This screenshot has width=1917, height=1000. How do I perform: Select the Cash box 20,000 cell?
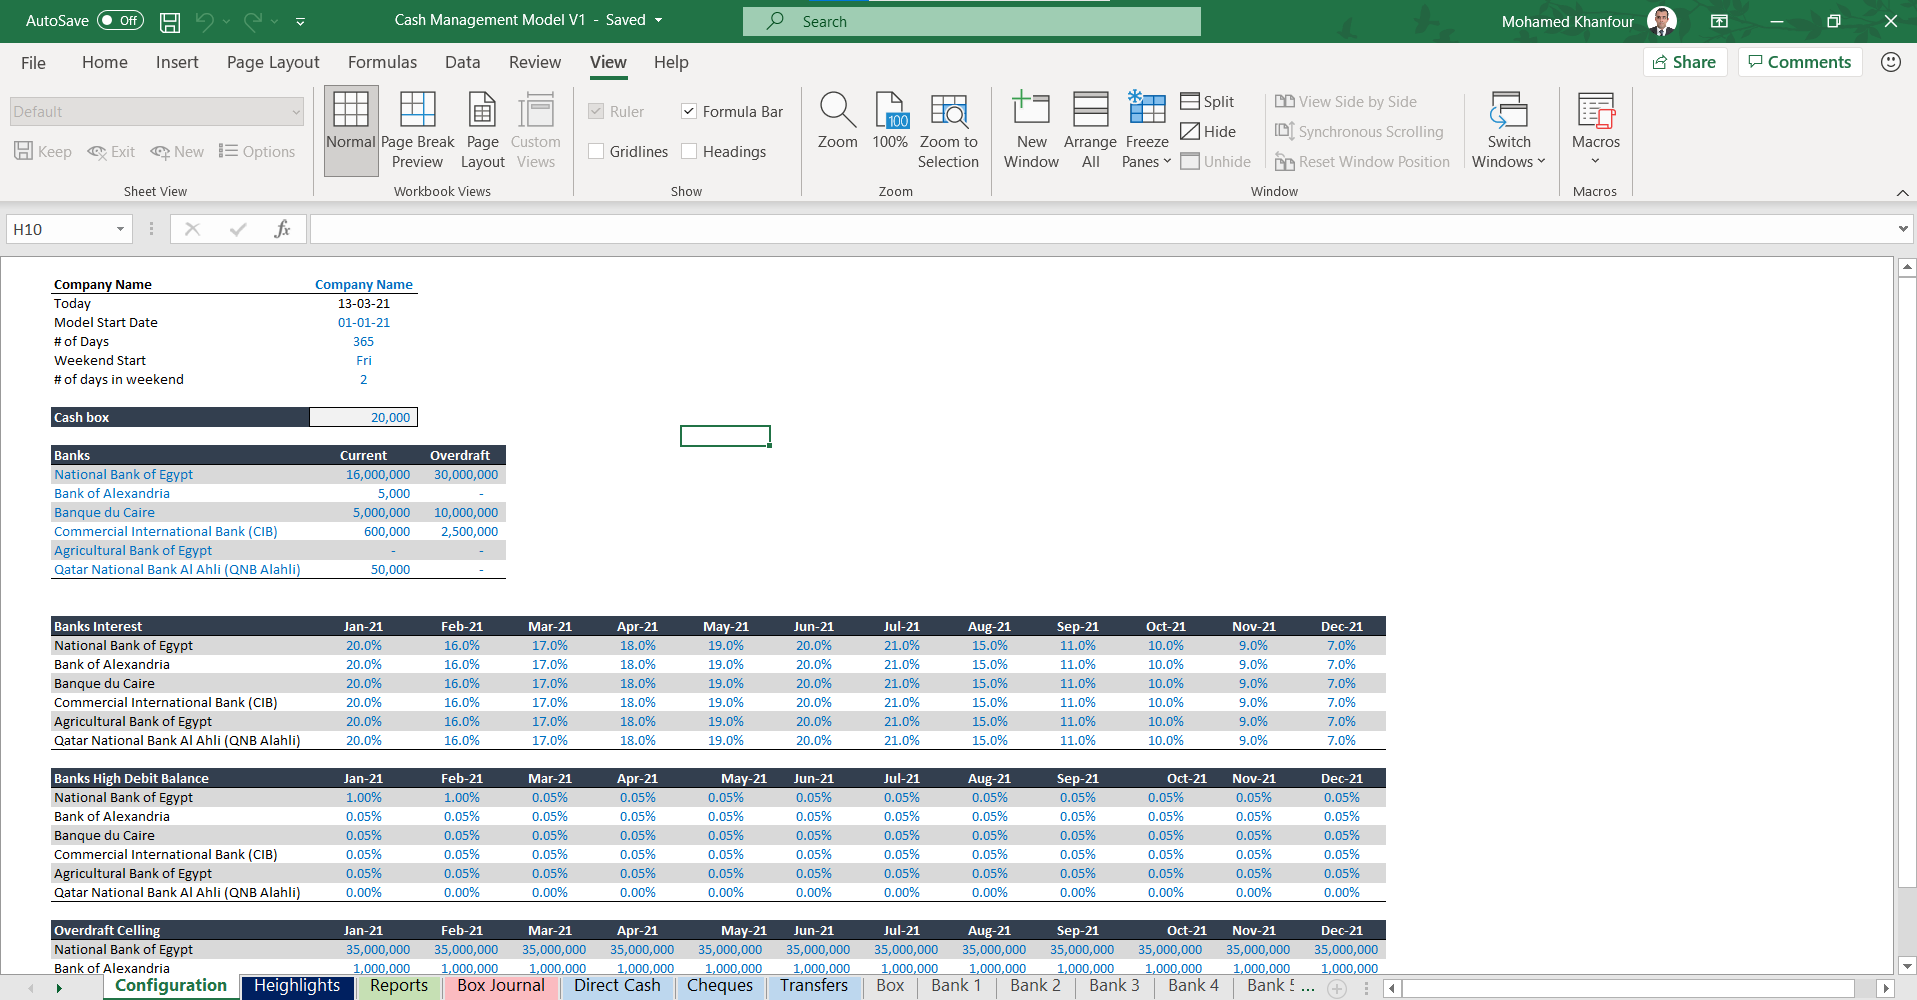pyautogui.click(x=363, y=417)
